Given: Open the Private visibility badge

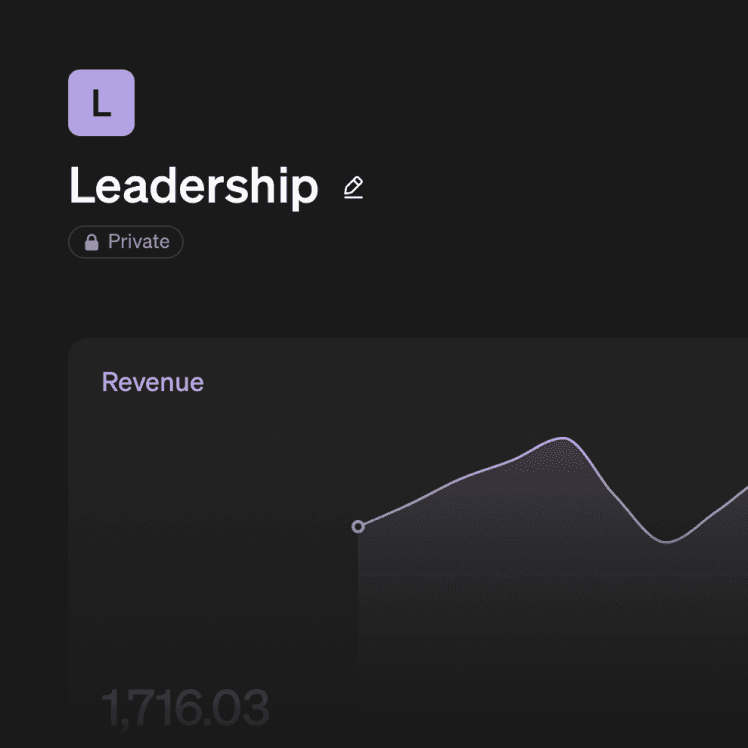Looking at the screenshot, I should tap(126, 242).
